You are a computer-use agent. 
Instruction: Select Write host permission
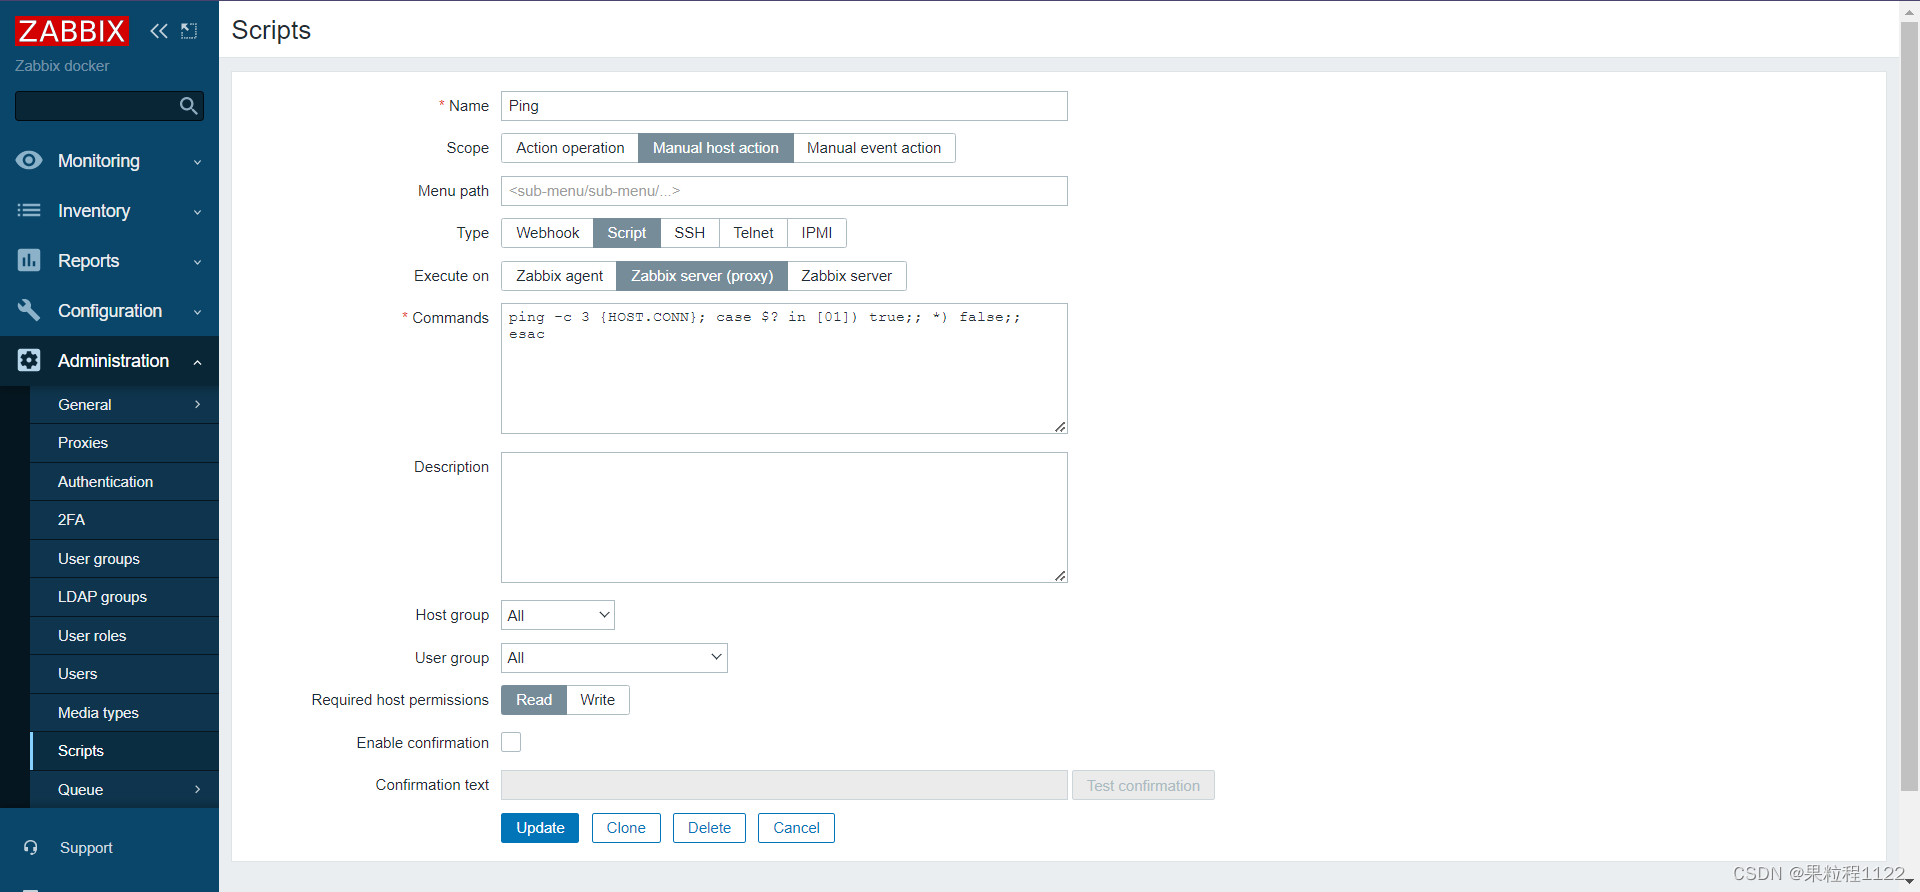pyautogui.click(x=597, y=700)
